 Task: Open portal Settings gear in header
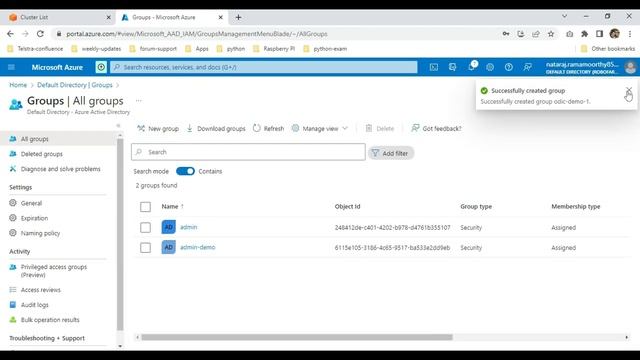coord(490,67)
